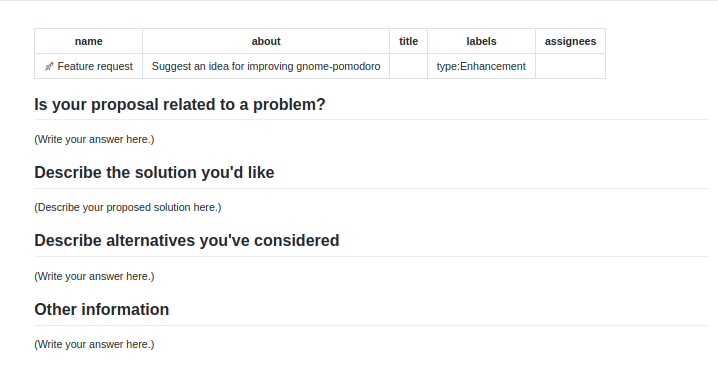718x372 pixels.
Task: Click '(Describe your proposed solution here.)' text
Action: click(128, 208)
